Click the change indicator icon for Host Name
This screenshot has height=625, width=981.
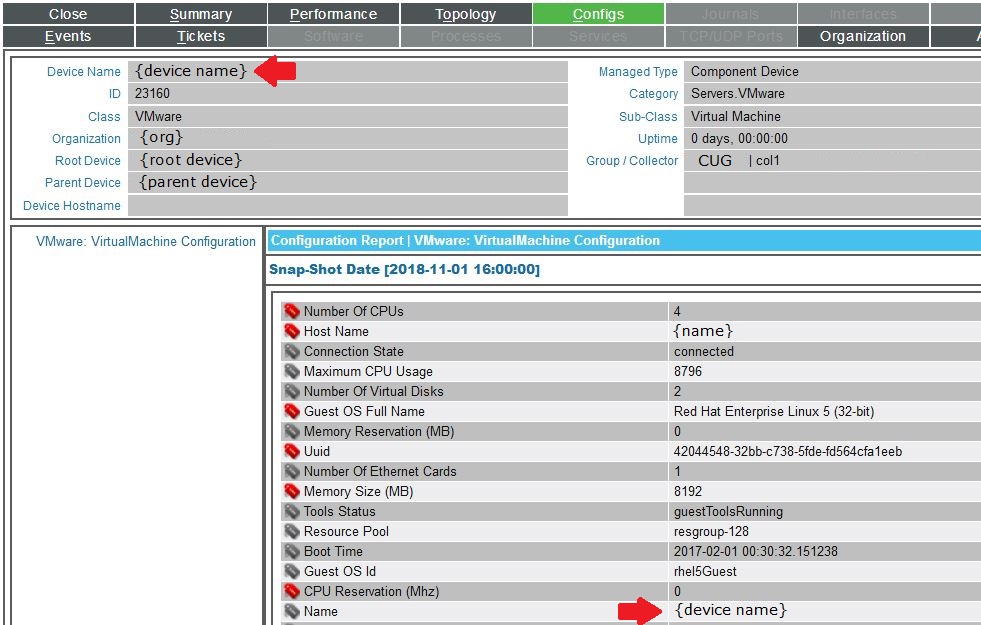coord(291,331)
